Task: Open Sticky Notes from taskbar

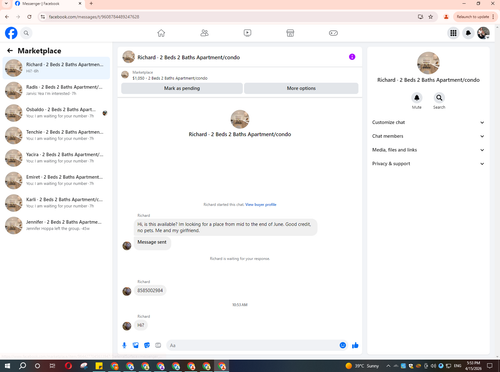Action: pyautogui.click(x=99, y=366)
